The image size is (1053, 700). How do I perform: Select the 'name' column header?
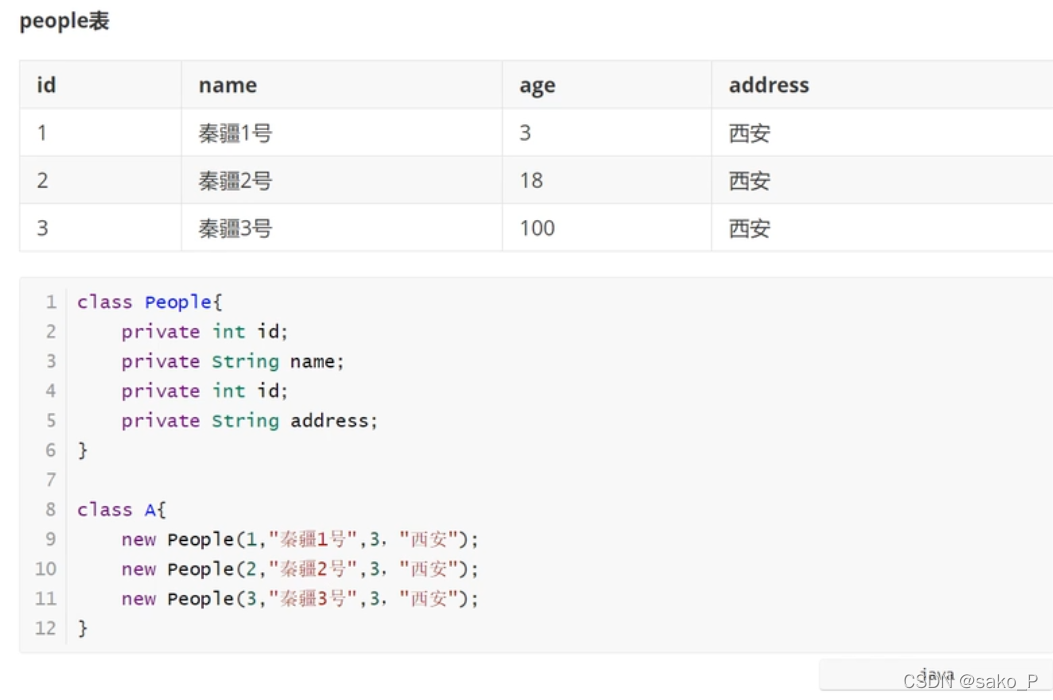click(x=227, y=85)
